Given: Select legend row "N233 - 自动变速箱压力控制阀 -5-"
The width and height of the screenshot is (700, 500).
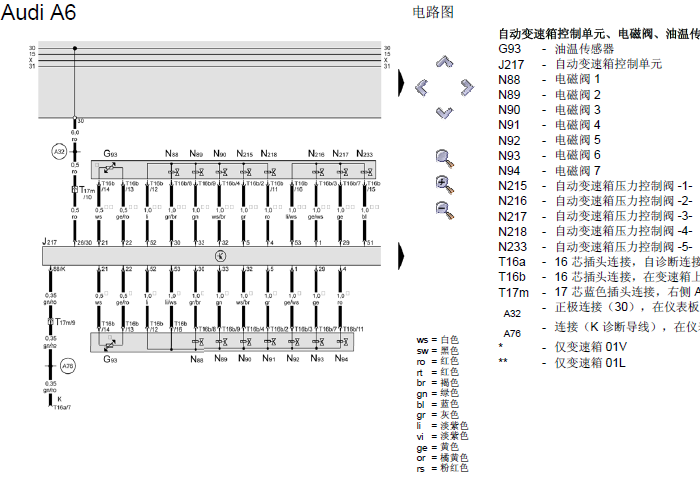Looking at the screenshot, I should point(596,247).
